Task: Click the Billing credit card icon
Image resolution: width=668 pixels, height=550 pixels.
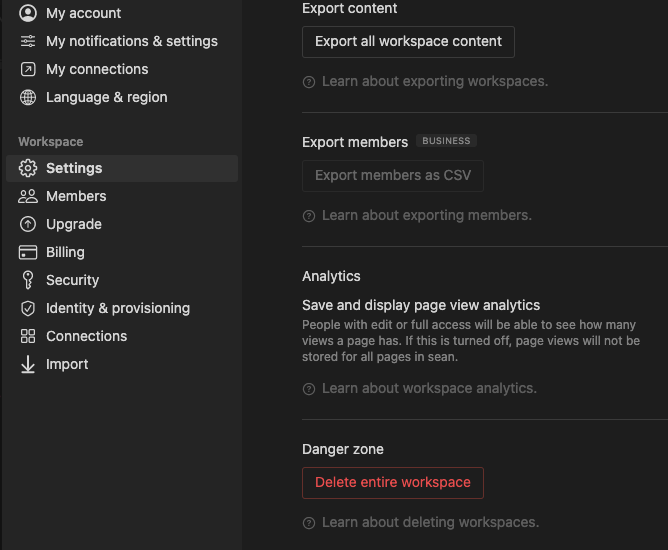Action: point(28,252)
